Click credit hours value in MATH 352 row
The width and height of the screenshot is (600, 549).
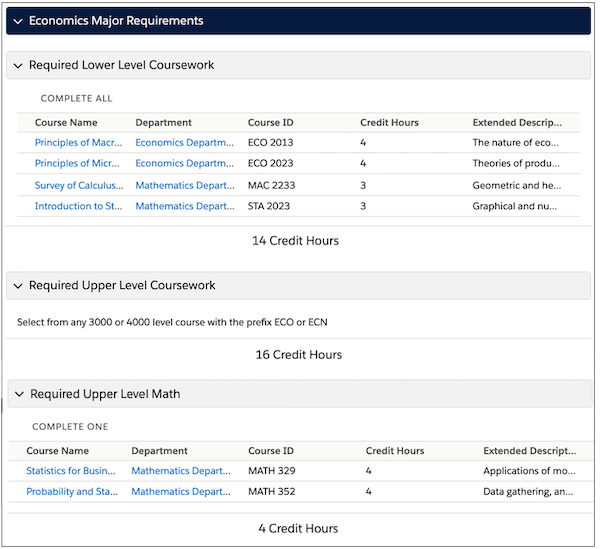coord(368,492)
